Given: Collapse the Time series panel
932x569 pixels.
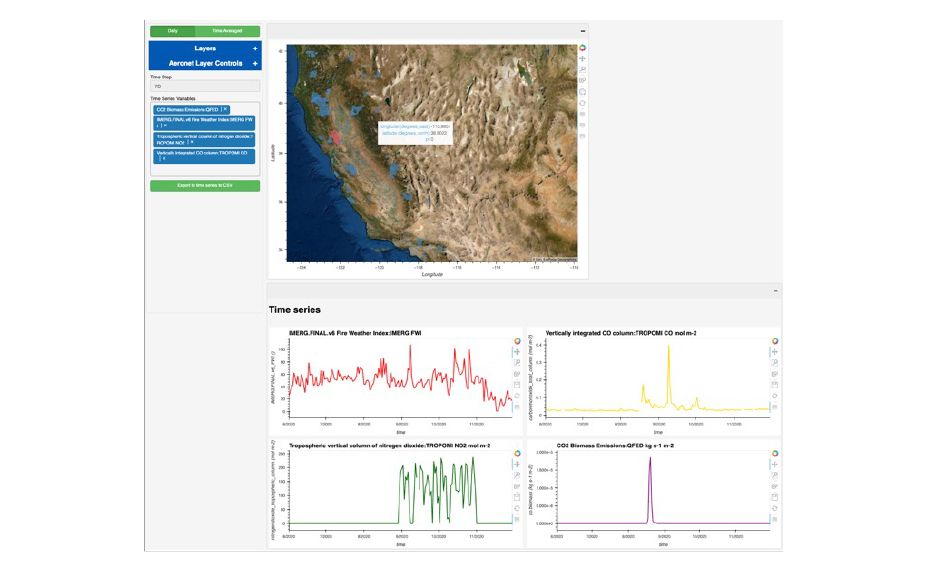Looking at the screenshot, I should 775,290.
